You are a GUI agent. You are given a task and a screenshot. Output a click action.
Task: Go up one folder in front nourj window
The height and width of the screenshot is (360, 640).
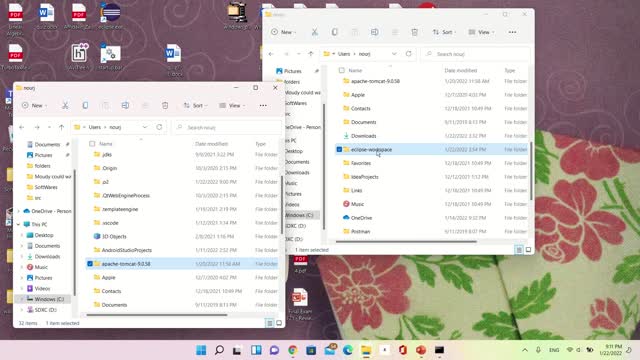tap(62, 127)
